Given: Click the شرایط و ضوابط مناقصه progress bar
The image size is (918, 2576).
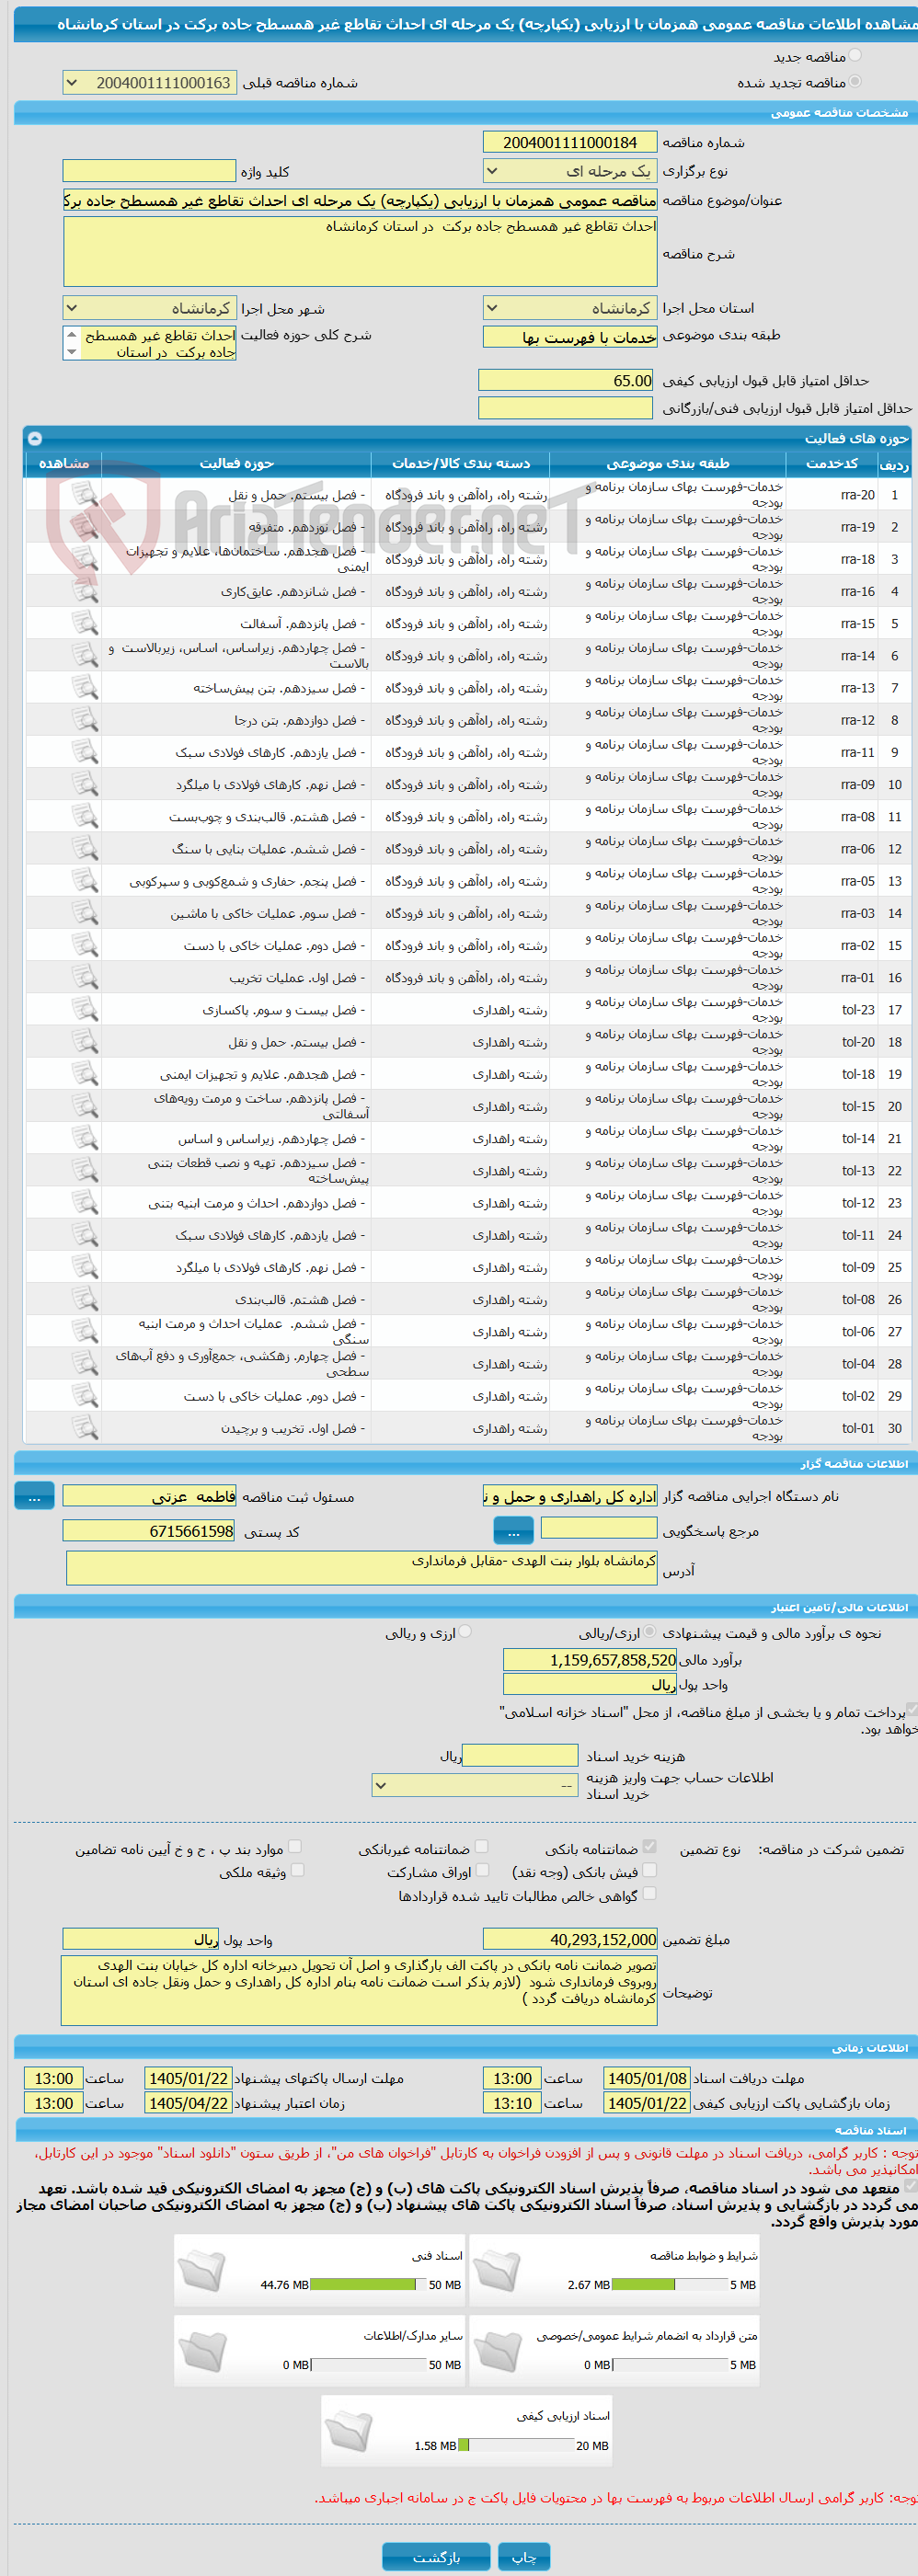Looking at the screenshot, I should [x=670, y=2284].
